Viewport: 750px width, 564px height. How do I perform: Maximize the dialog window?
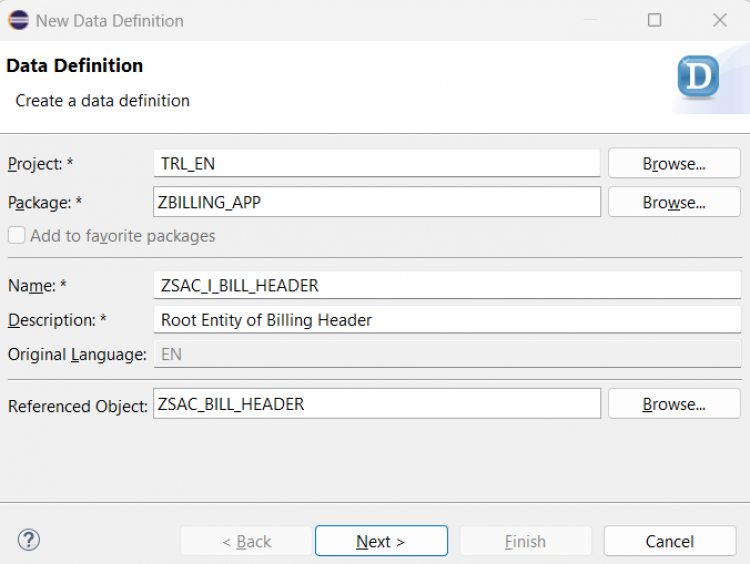tap(655, 20)
